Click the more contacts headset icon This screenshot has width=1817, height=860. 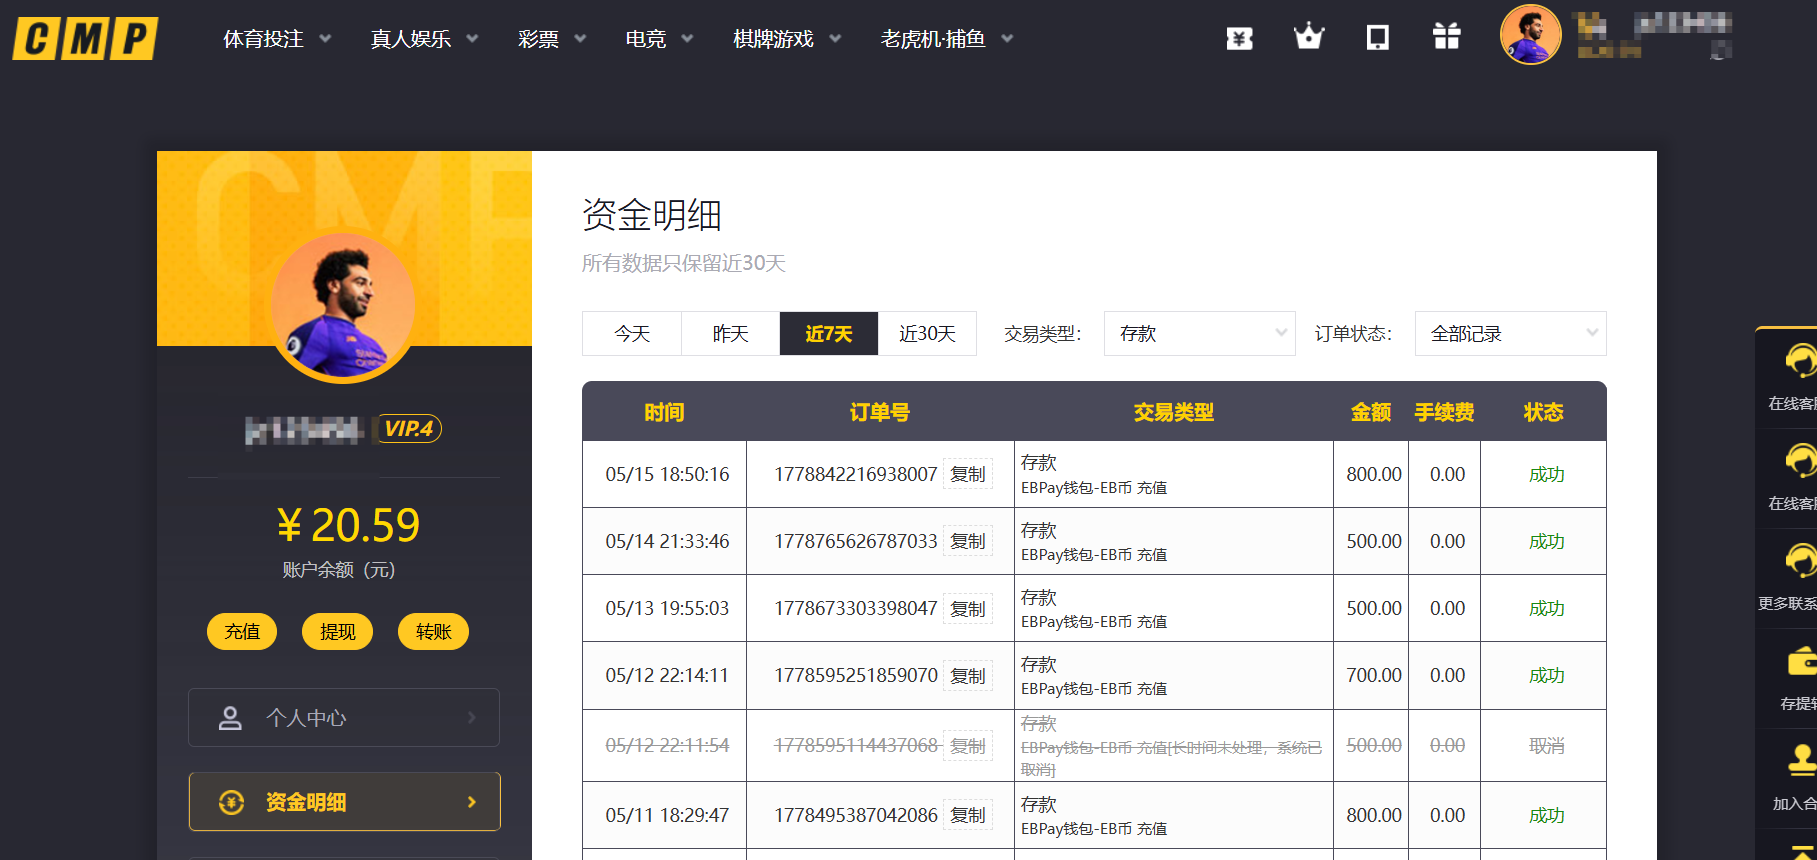pyautogui.click(x=1800, y=562)
